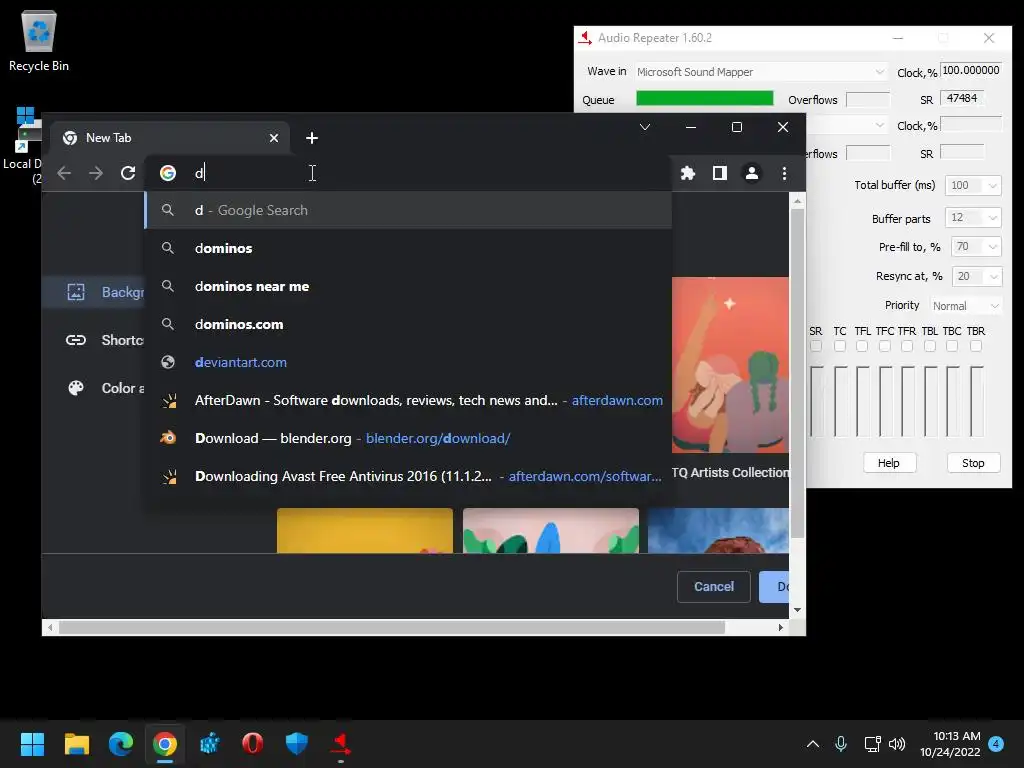Image resolution: width=1024 pixels, height=768 pixels.
Task: Choose 'd - Google Search' suggestion
Action: [x=408, y=210]
